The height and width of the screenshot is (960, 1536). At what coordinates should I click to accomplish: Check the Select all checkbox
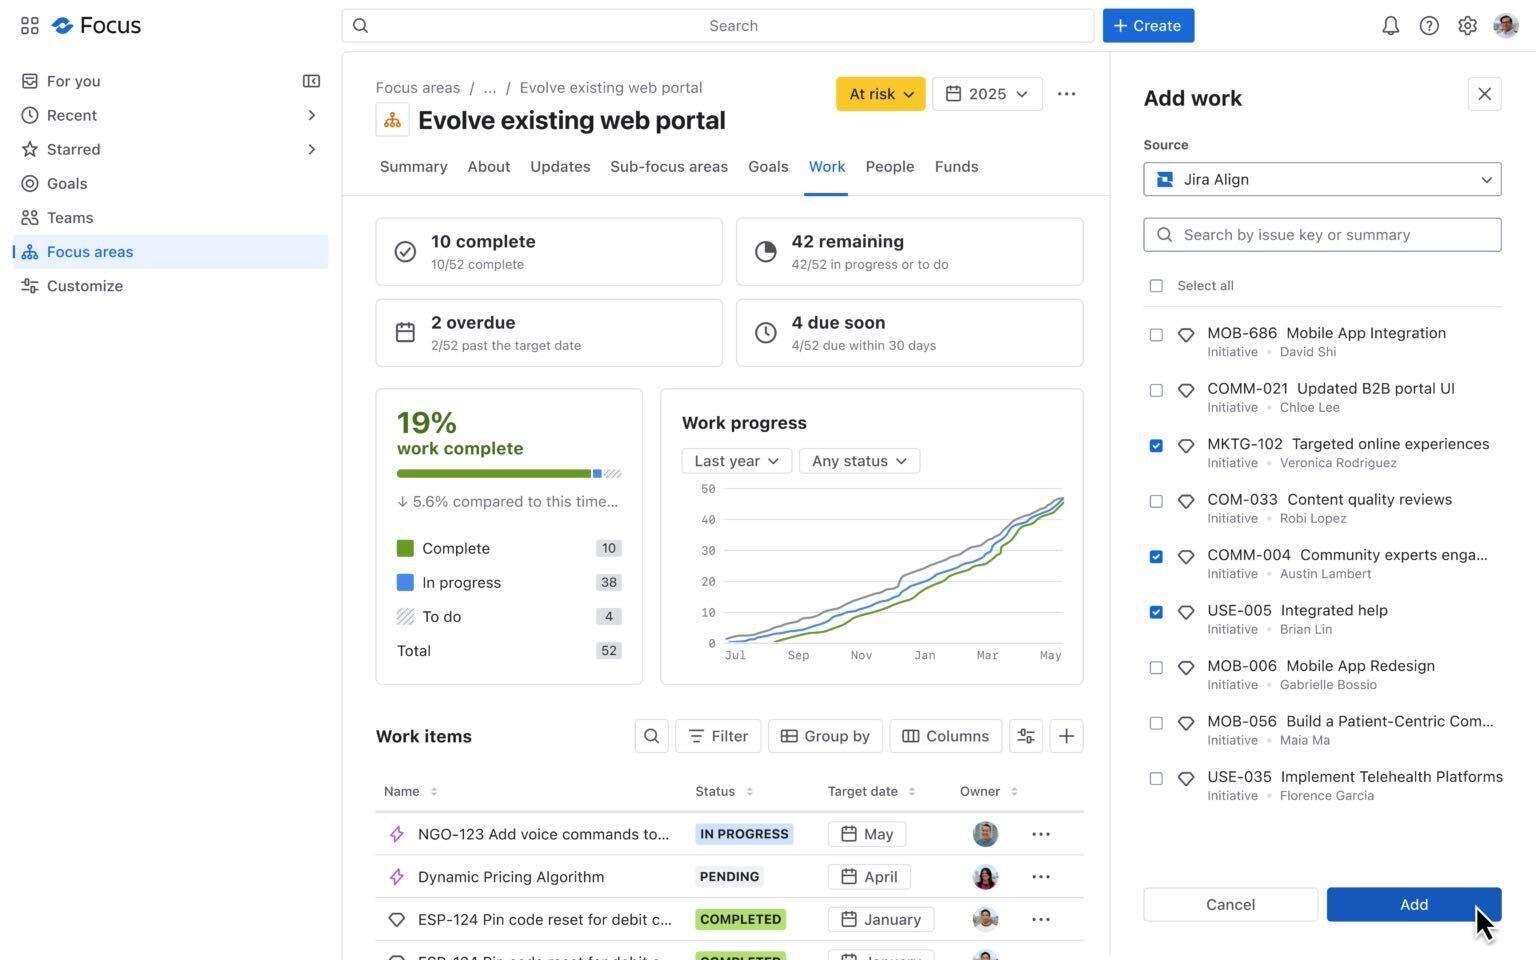[x=1156, y=285]
